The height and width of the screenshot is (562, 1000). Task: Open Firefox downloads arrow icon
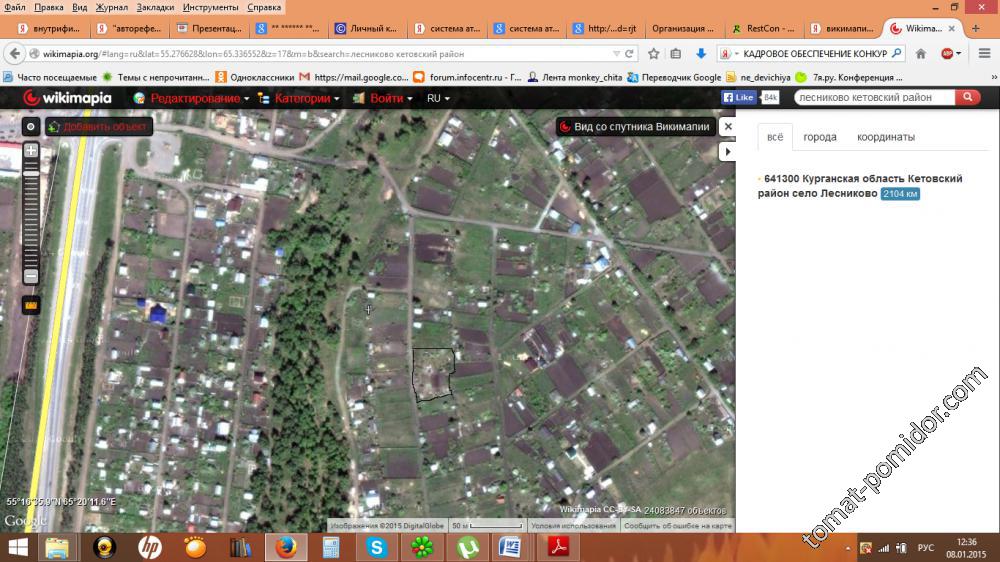(701, 53)
